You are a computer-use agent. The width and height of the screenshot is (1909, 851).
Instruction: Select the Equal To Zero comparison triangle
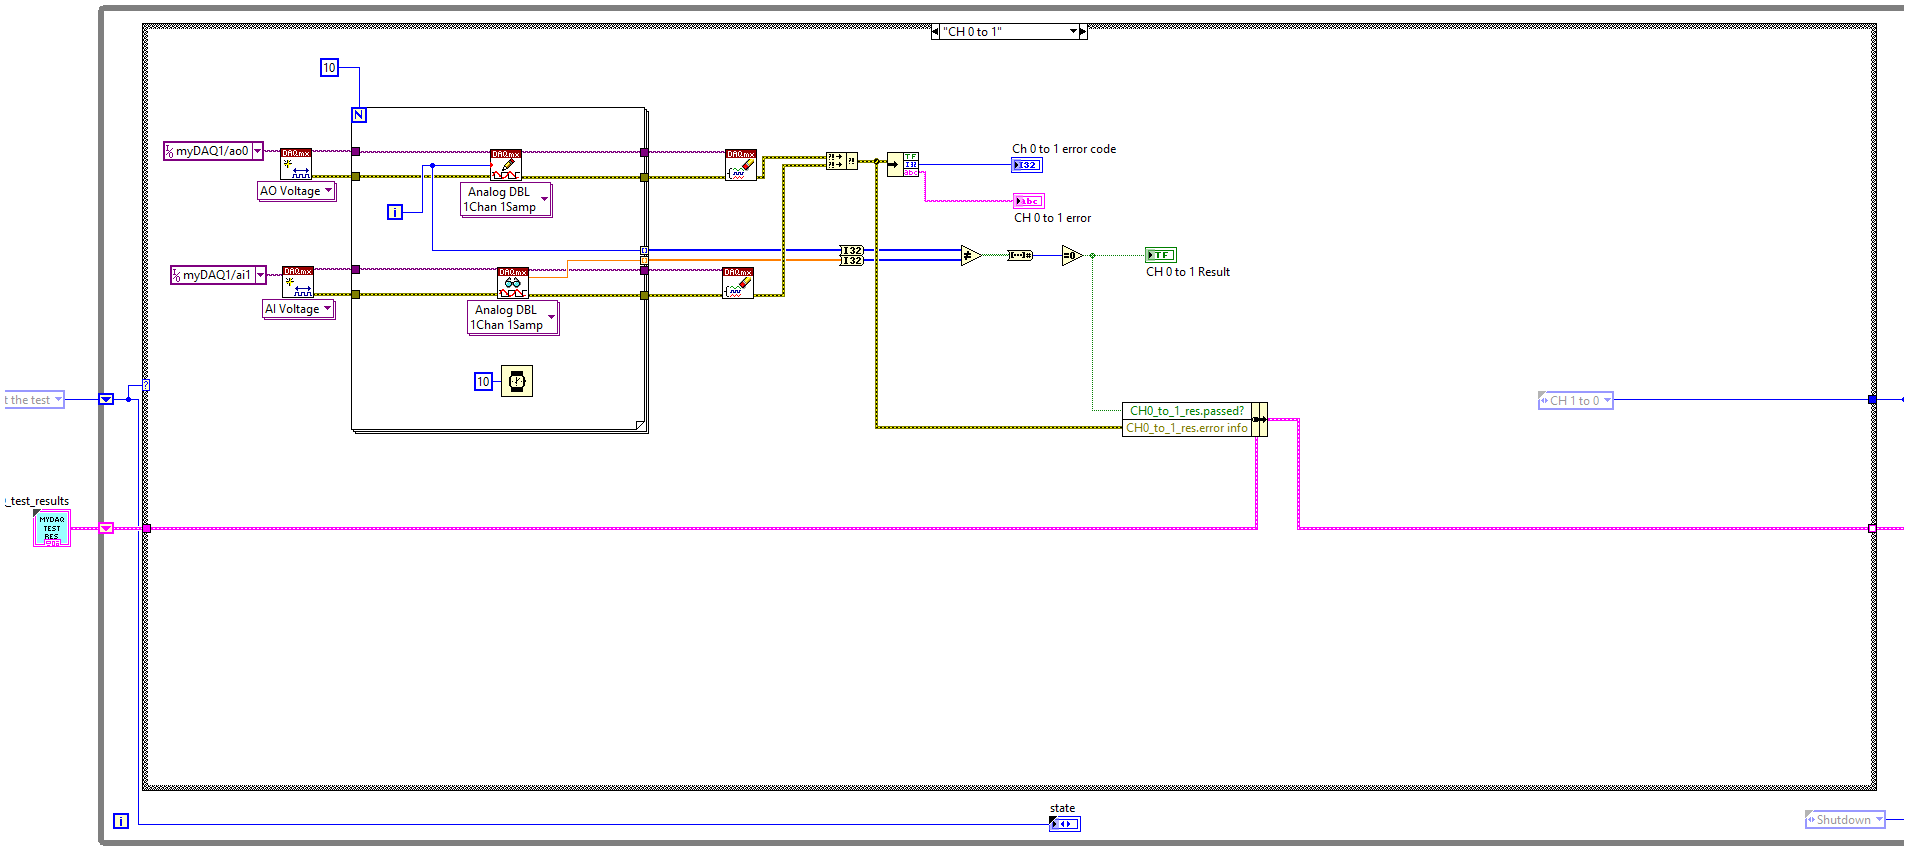click(x=1072, y=255)
